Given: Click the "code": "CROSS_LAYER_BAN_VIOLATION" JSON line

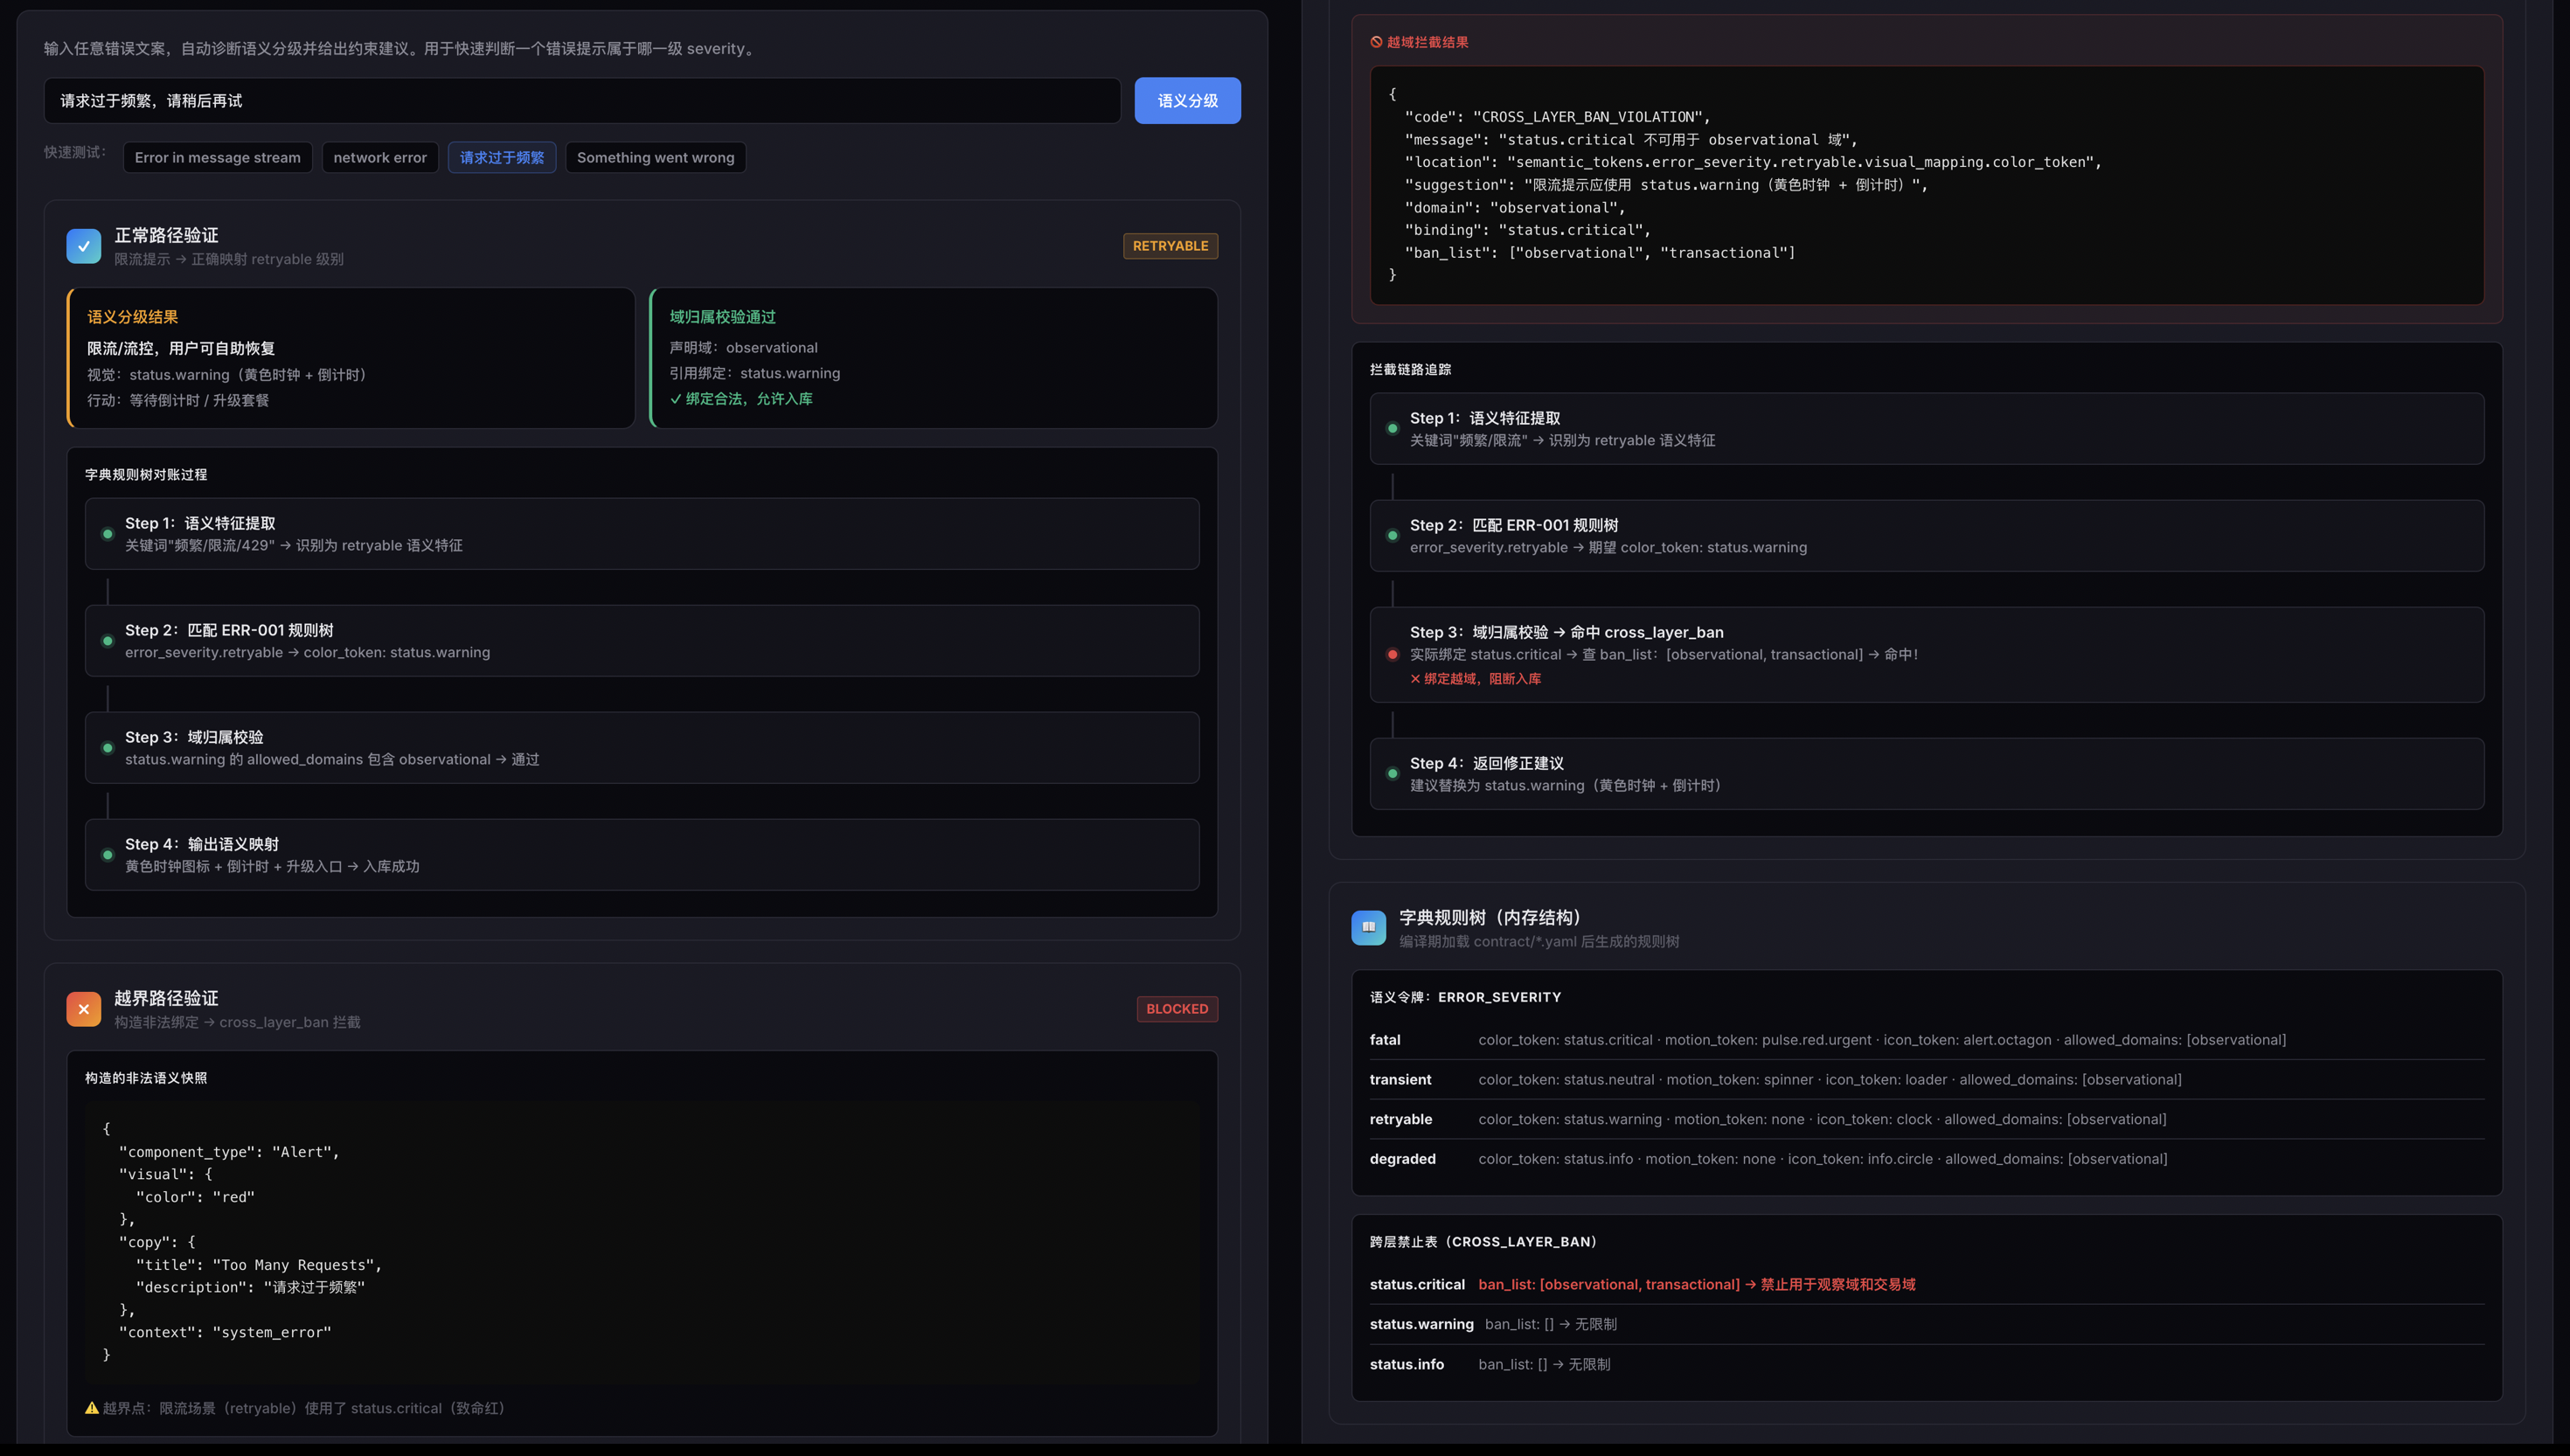Looking at the screenshot, I should pos(1557,117).
